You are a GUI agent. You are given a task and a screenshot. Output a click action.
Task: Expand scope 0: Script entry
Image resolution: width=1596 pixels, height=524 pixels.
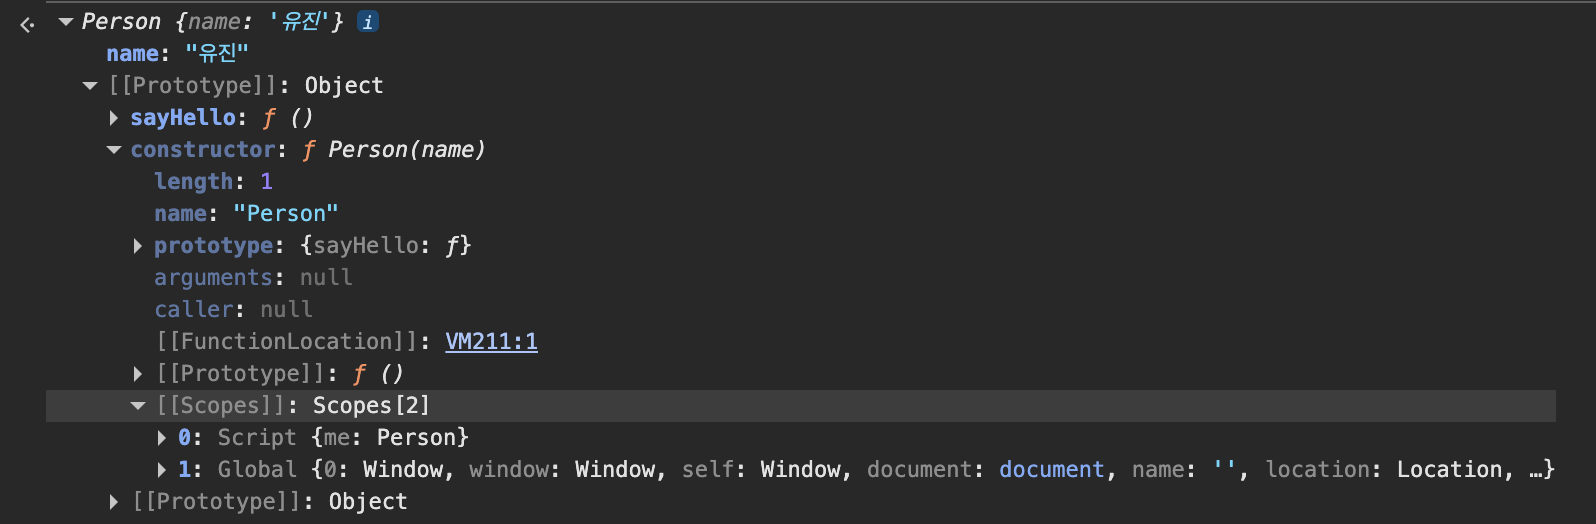point(162,438)
